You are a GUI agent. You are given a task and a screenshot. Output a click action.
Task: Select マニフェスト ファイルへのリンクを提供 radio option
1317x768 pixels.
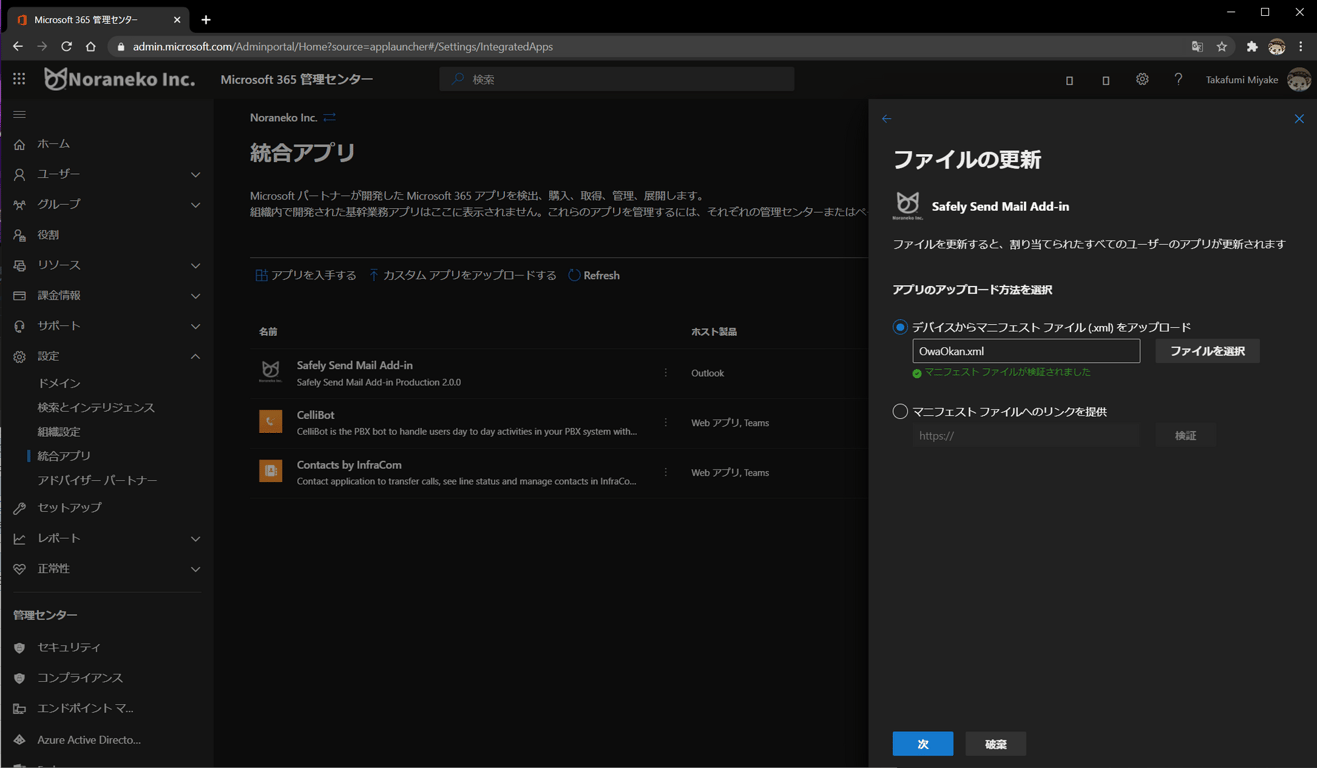pyautogui.click(x=900, y=411)
